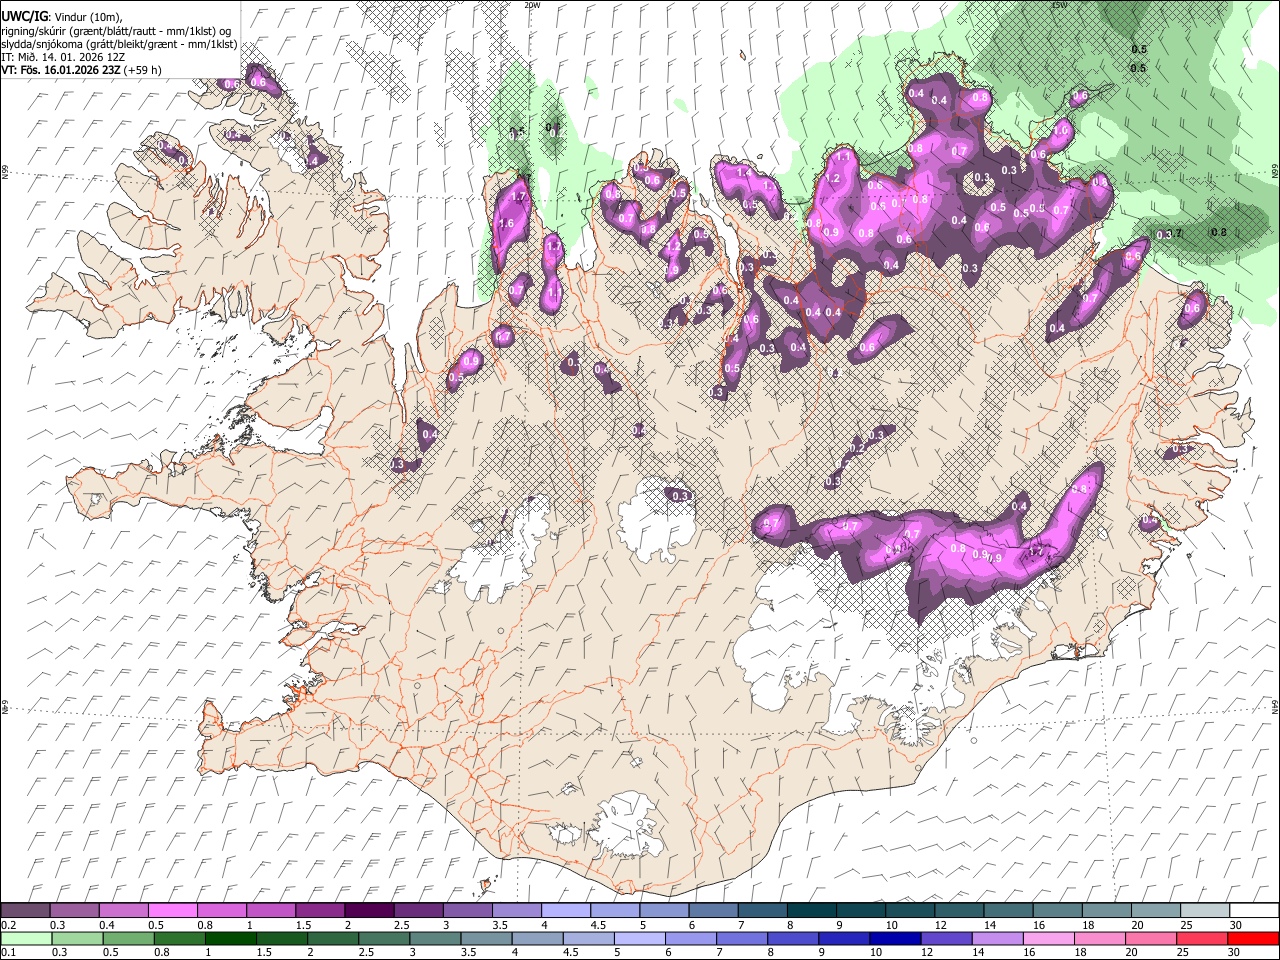Image resolution: width=1280 pixels, height=960 pixels.
Task: Click the '9' label in the lower legend
Action: (822, 953)
